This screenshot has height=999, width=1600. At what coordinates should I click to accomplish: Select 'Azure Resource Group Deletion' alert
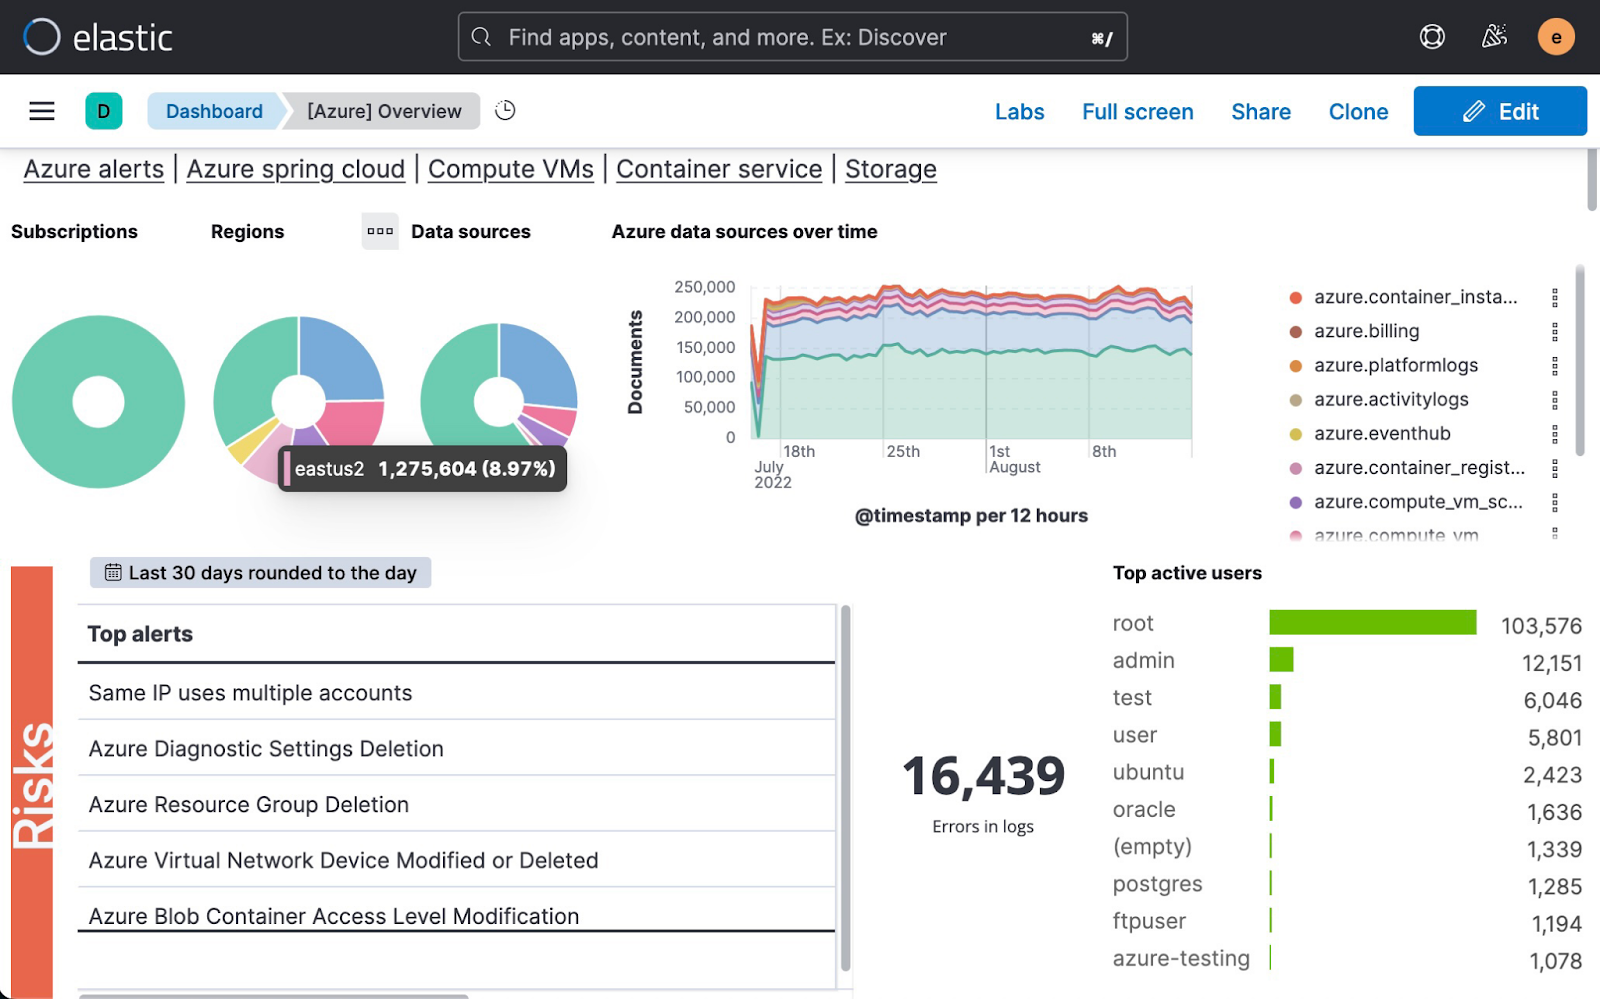(x=248, y=804)
